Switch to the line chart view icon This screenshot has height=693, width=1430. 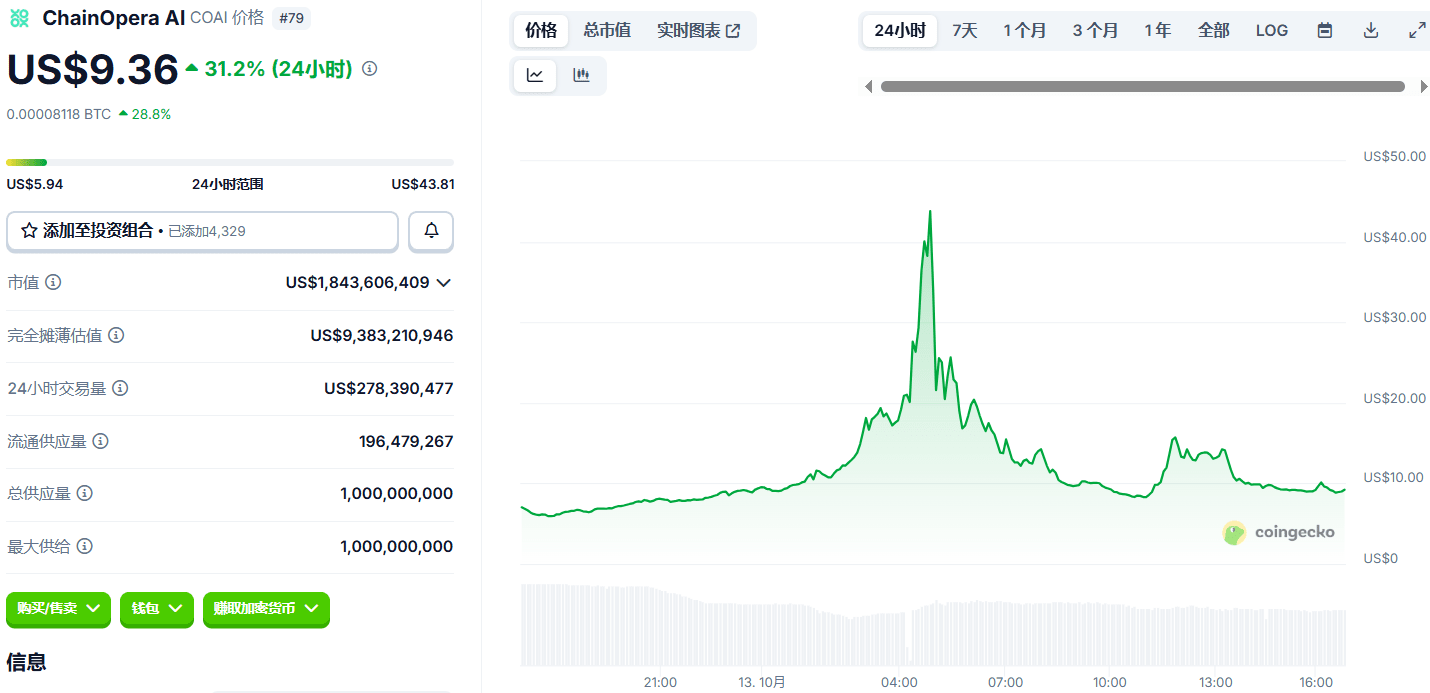(535, 75)
